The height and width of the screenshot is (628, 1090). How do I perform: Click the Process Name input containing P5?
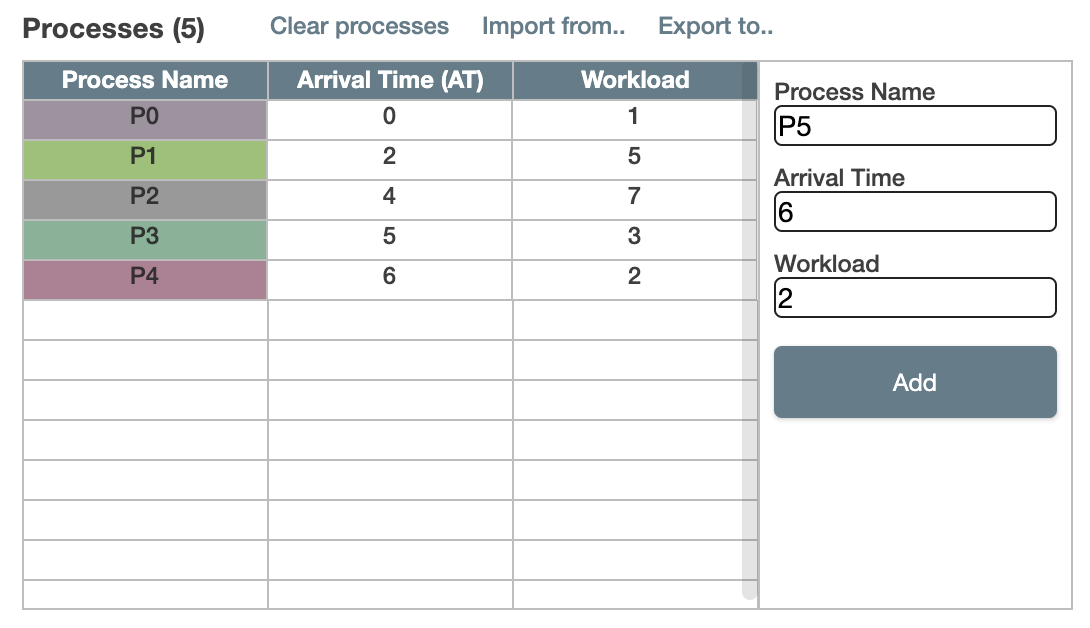point(914,125)
